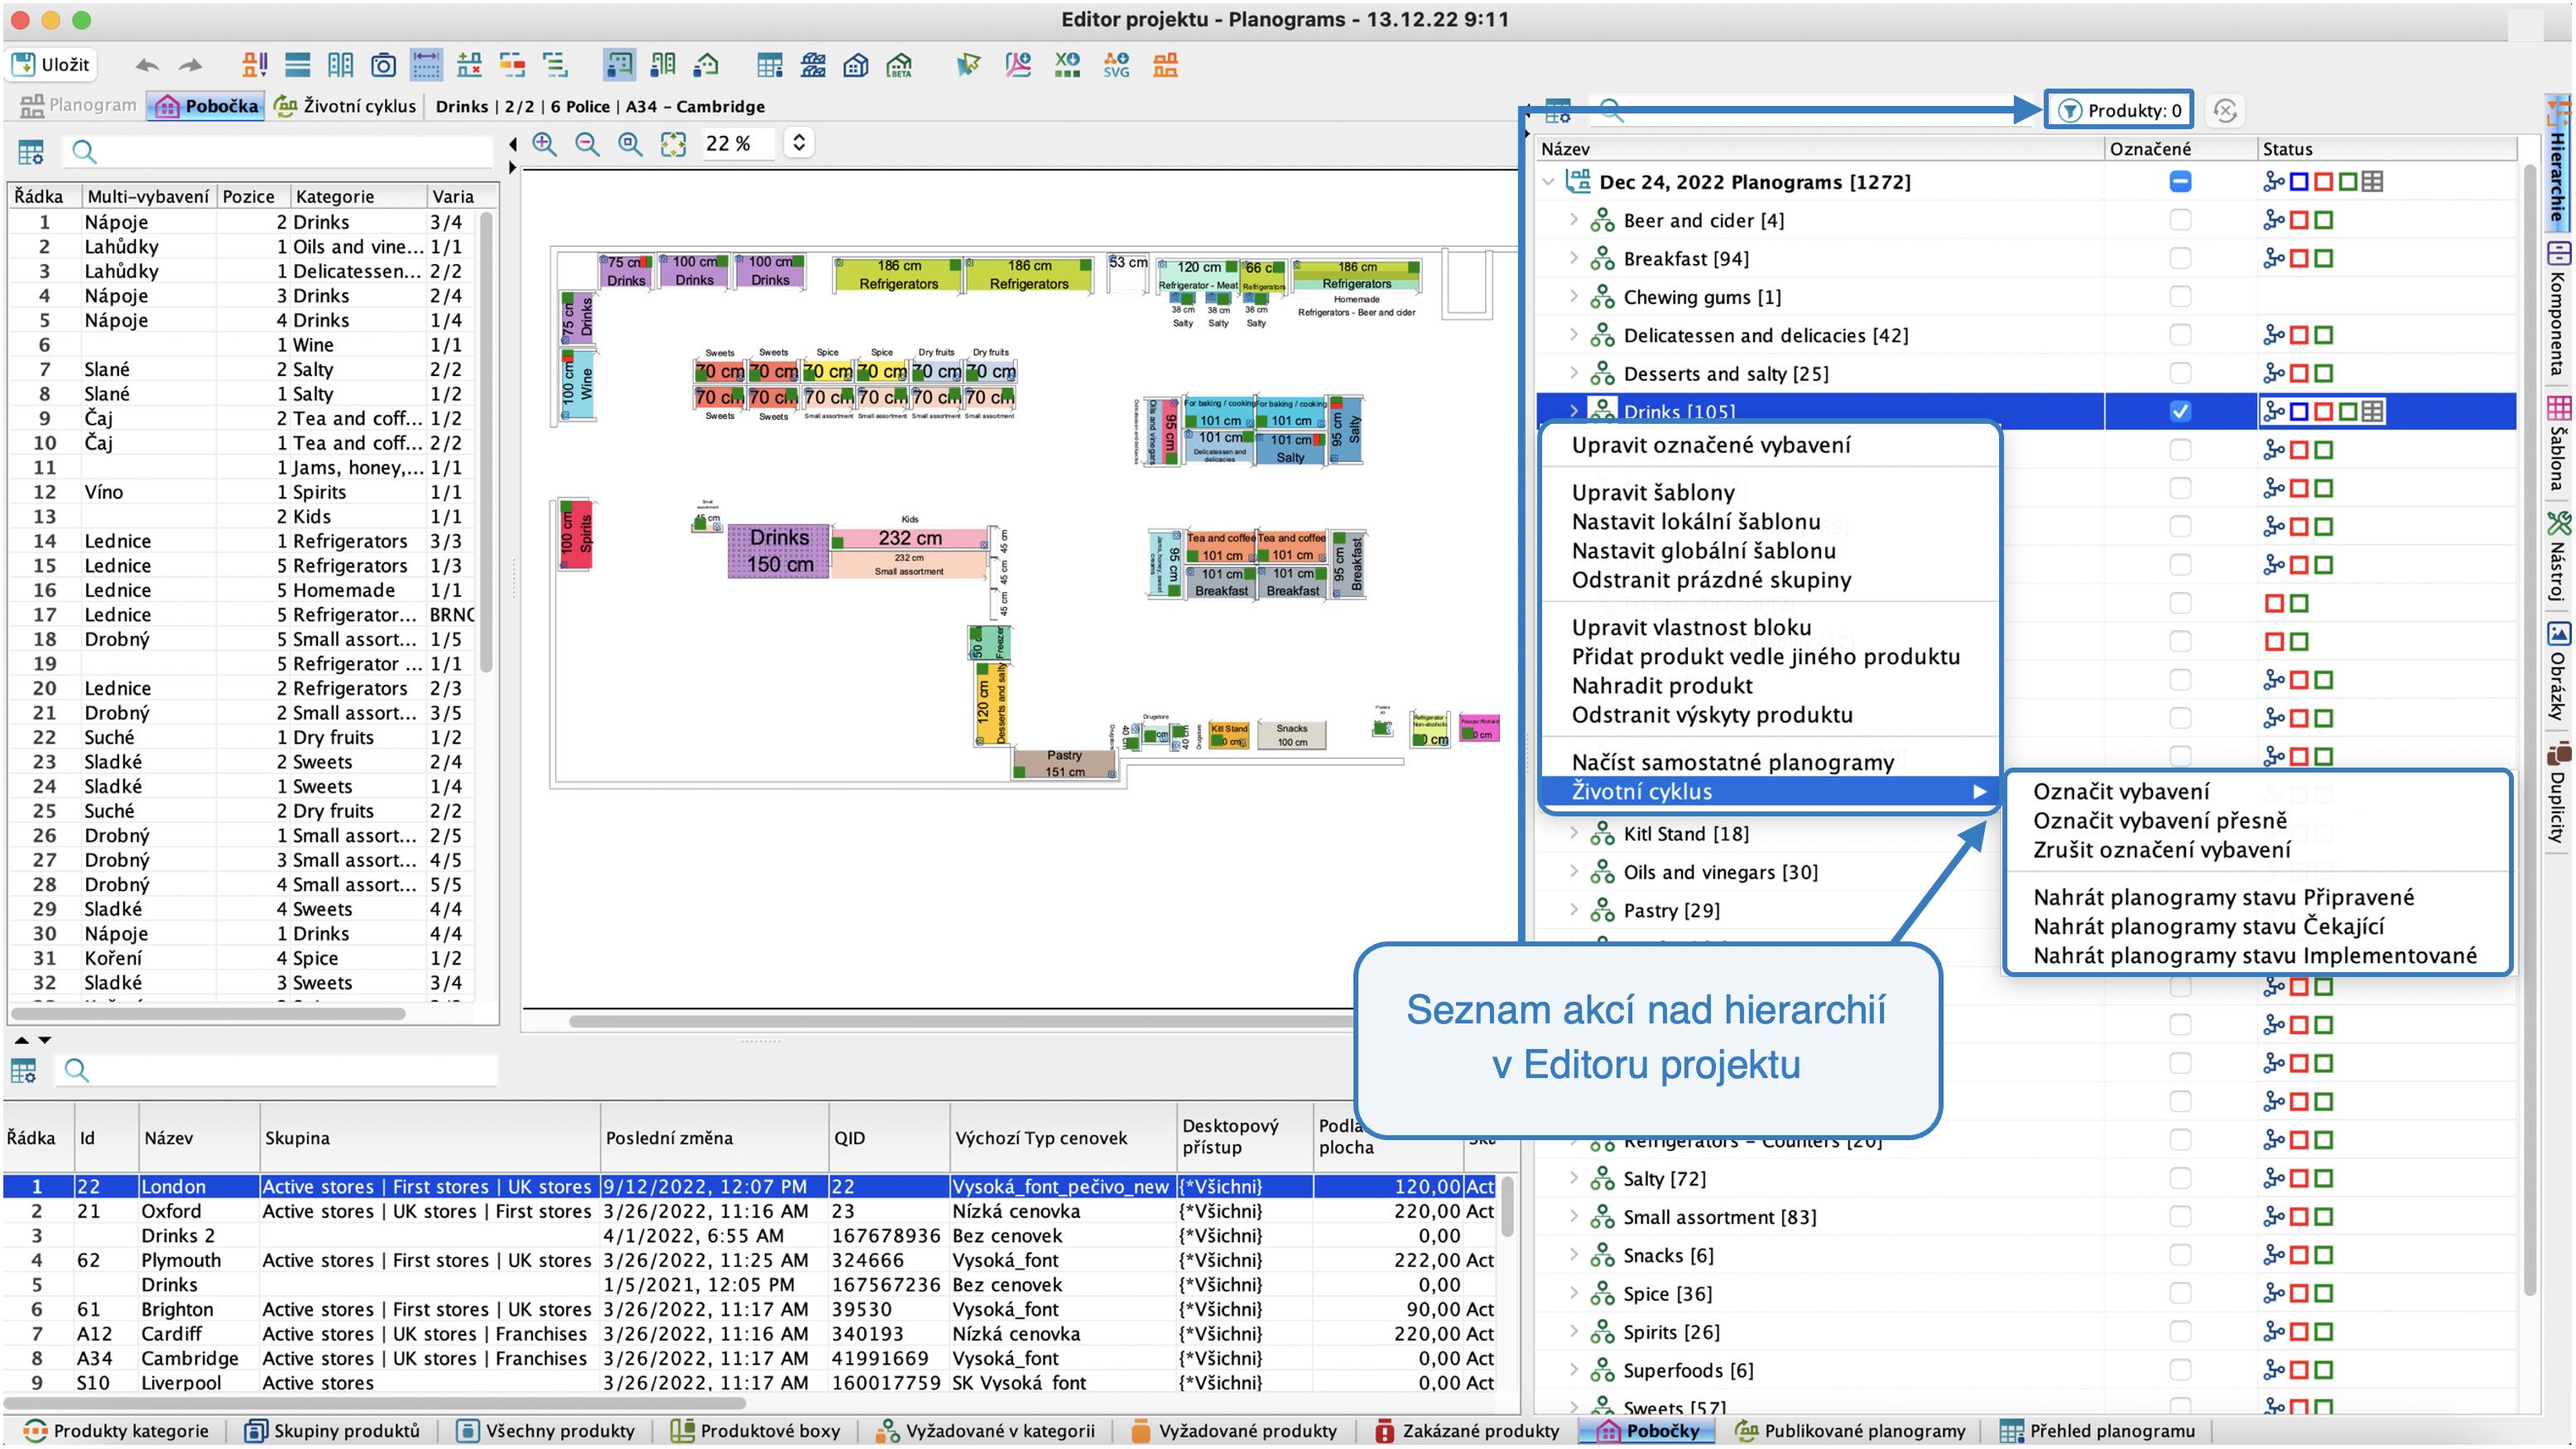Toggle the Dec 24, 2022 Planograms checkbox

coord(2180,181)
